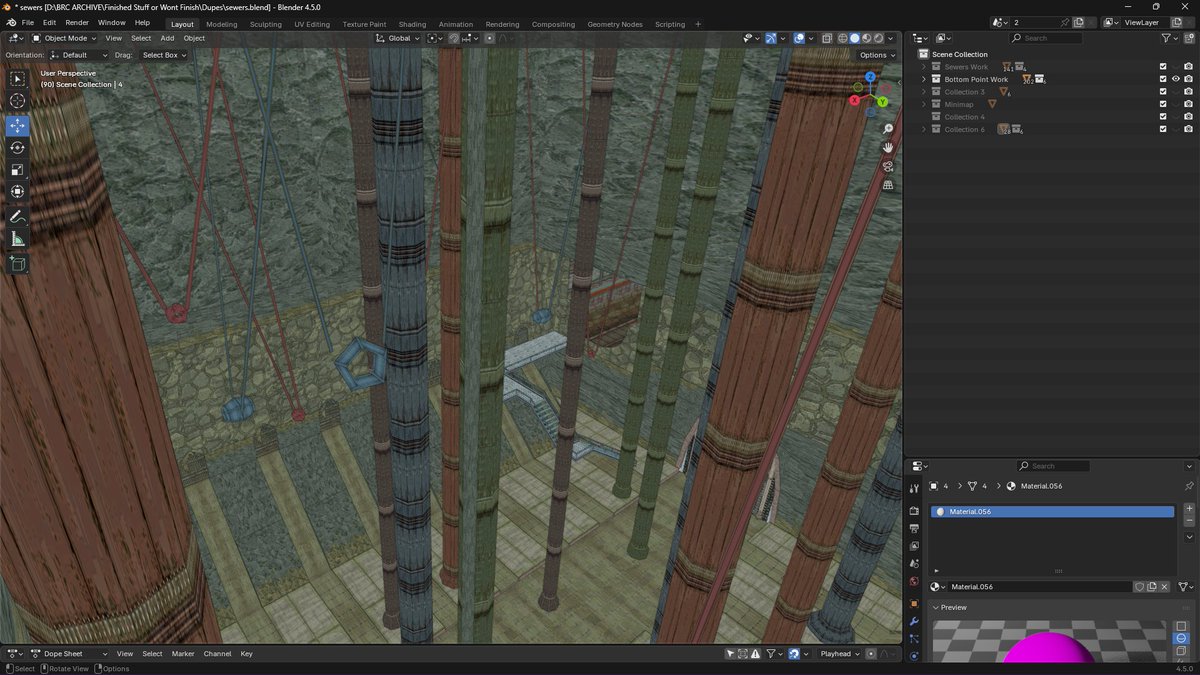Open the Particles properties tab

pyautogui.click(x=914, y=639)
